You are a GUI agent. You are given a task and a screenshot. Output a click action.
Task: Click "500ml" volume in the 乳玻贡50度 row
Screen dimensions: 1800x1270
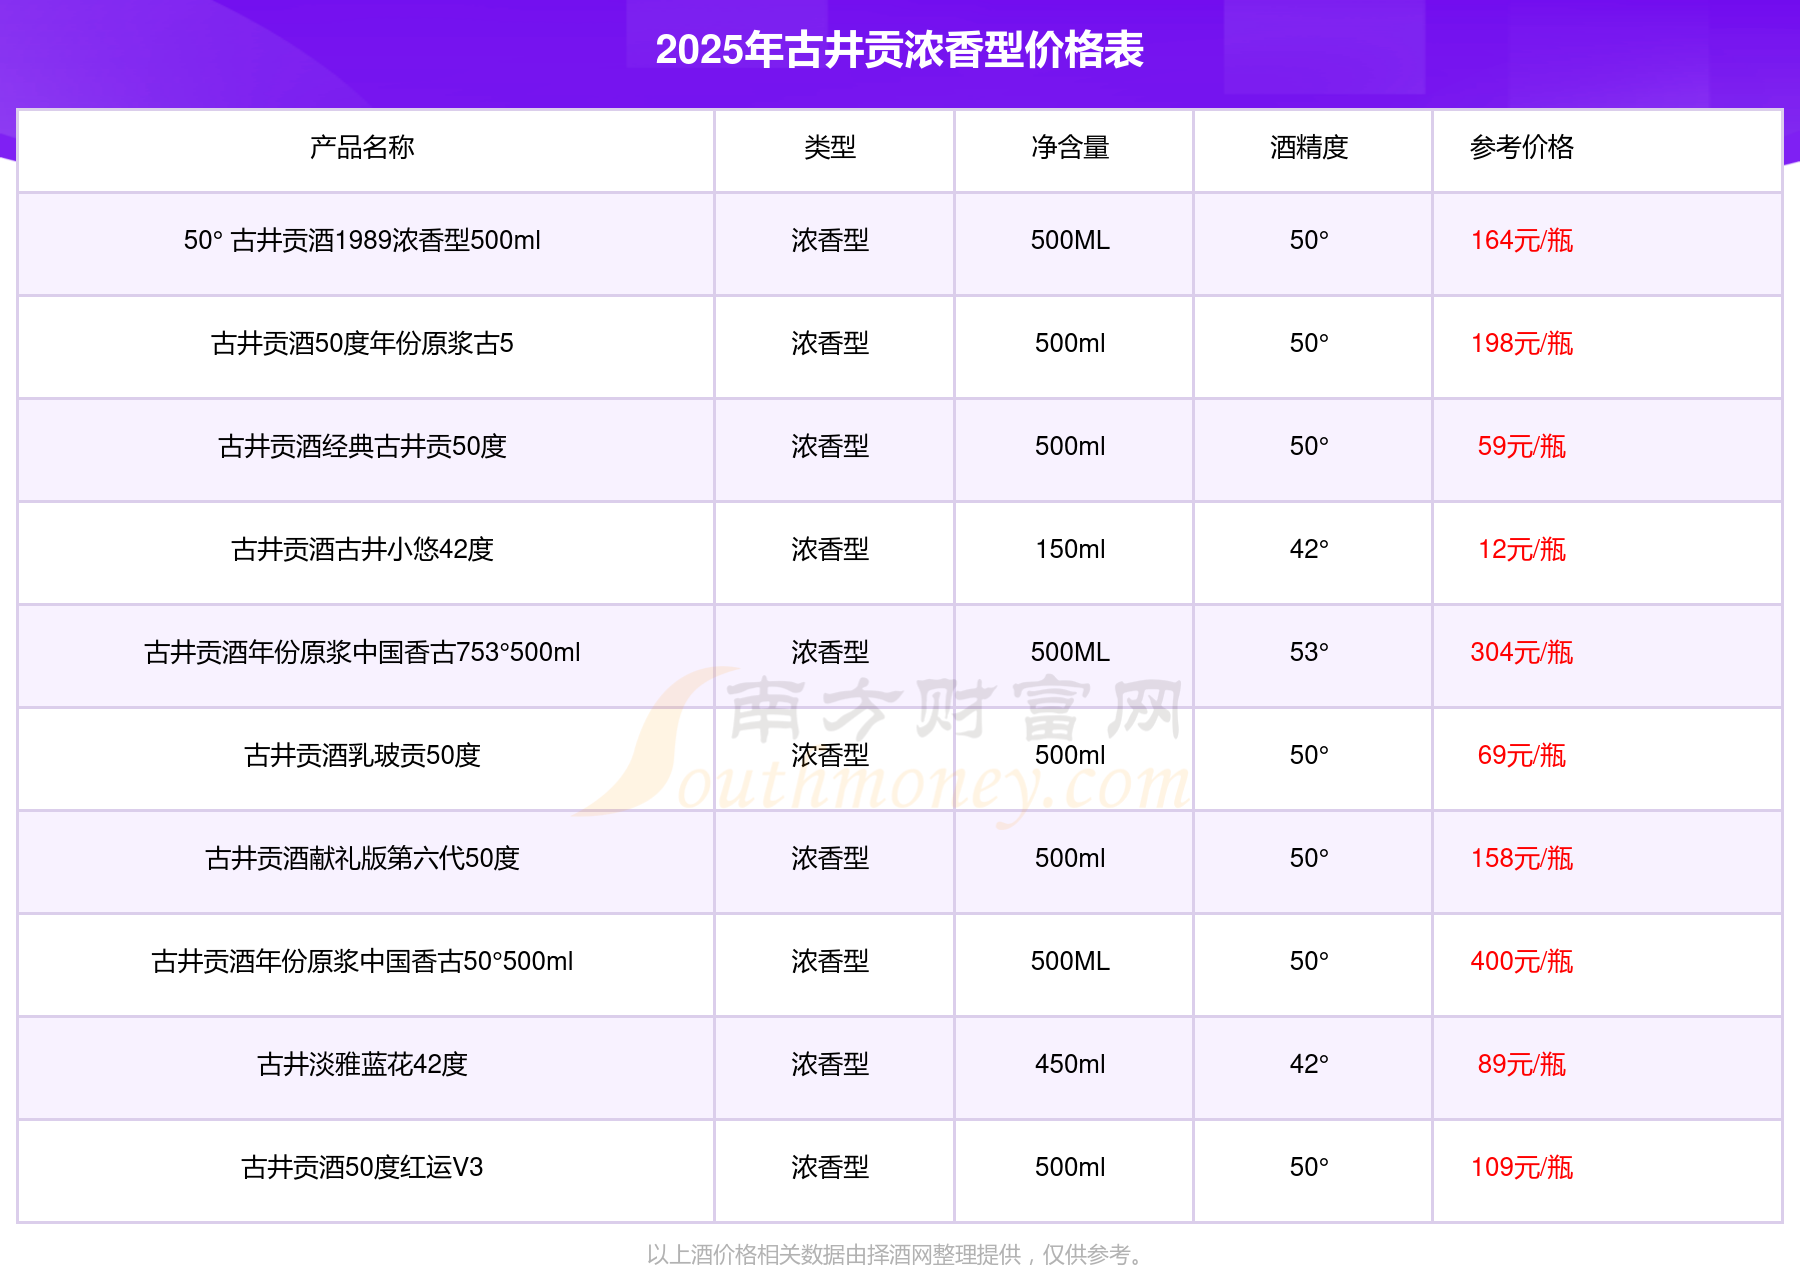[1070, 756]
